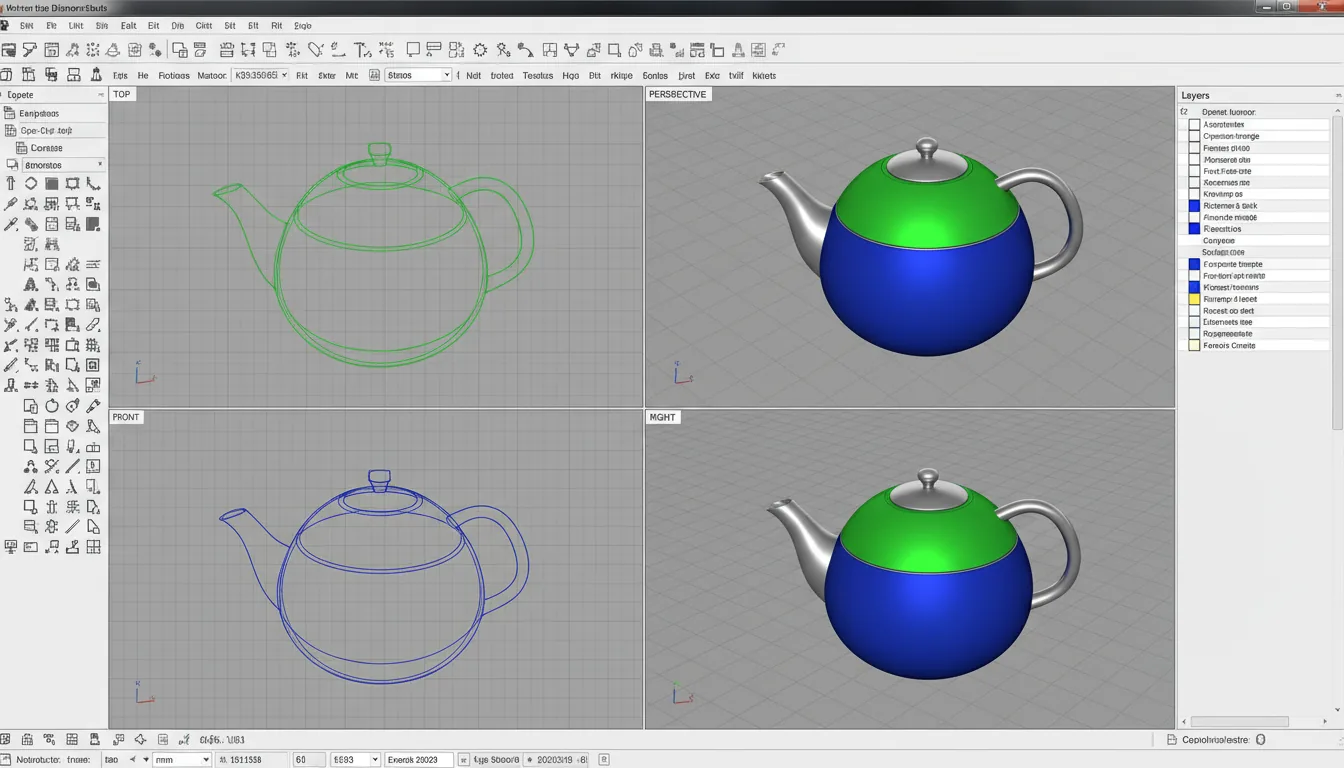Click the horizontal scrollbar below the perspective viewport

click(x=1240, y=721)
